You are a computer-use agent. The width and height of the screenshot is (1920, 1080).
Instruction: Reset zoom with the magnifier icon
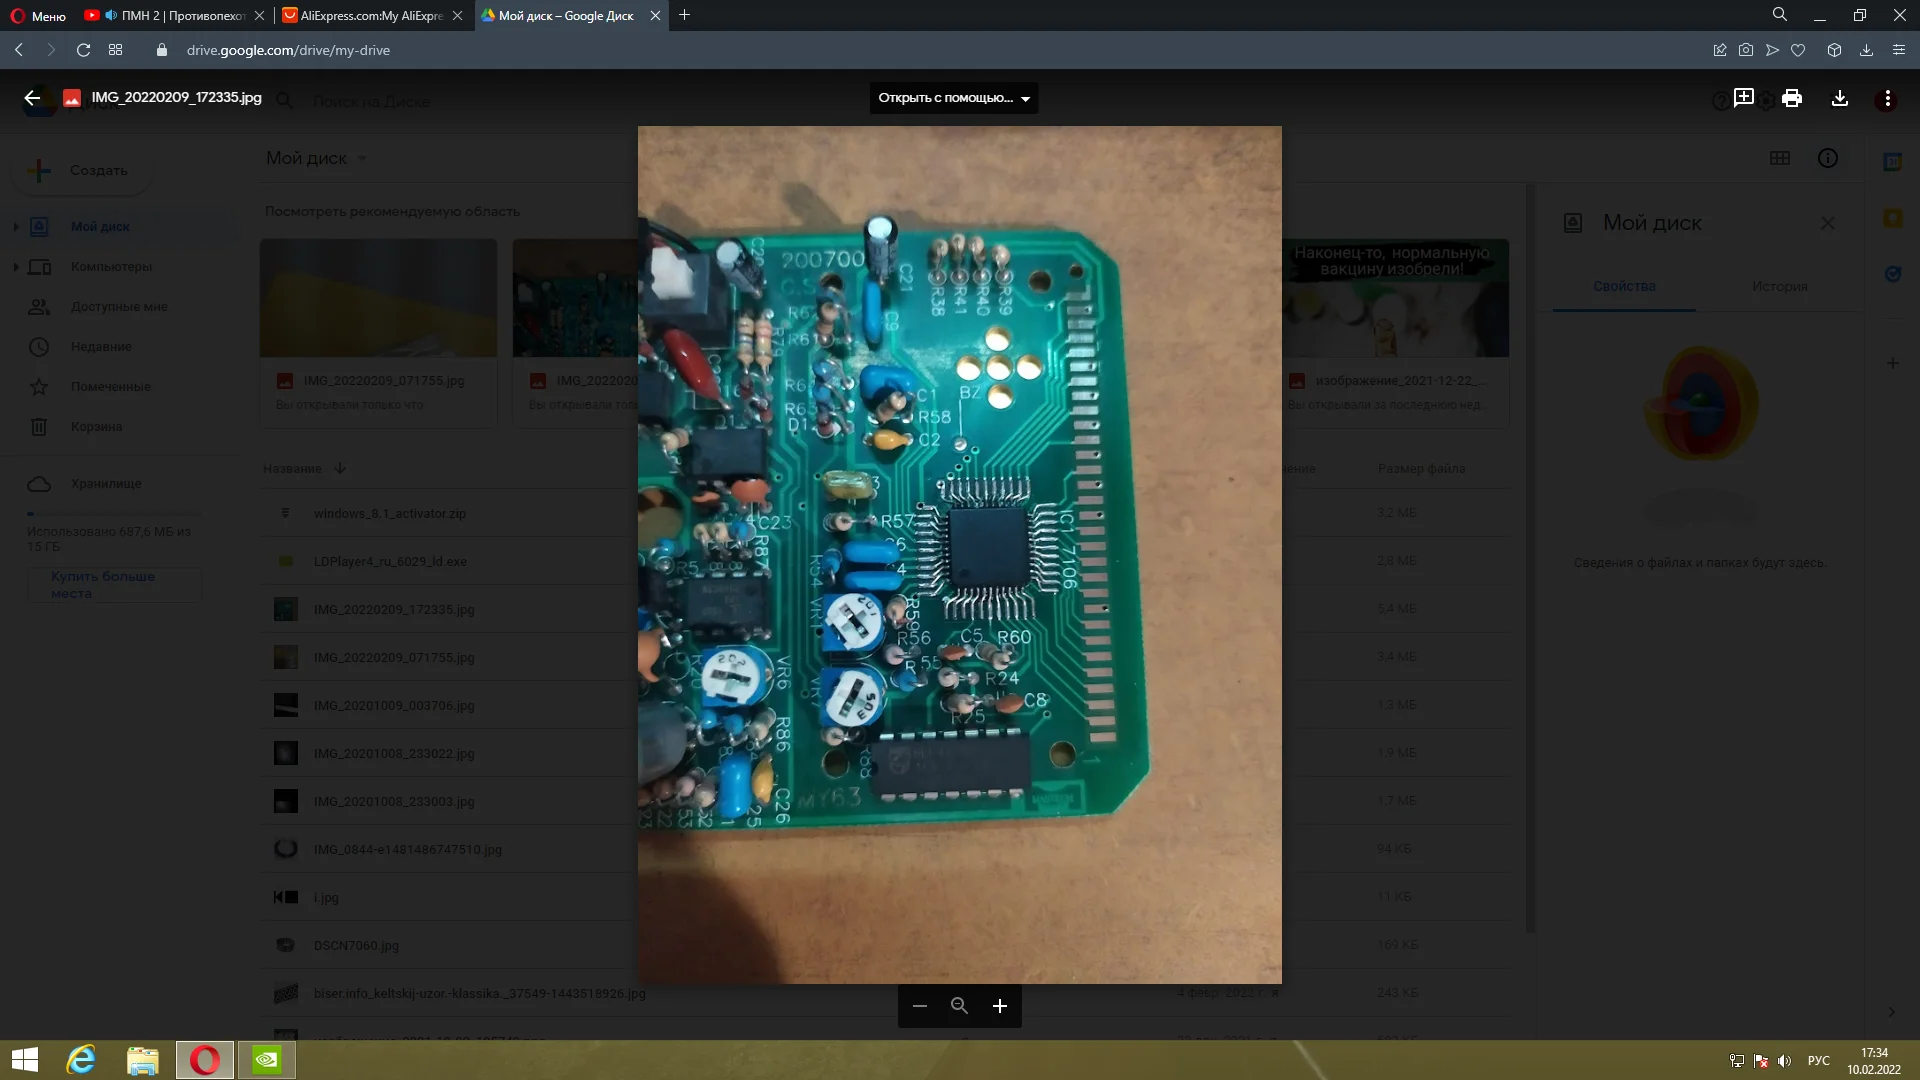(959, 1006)
